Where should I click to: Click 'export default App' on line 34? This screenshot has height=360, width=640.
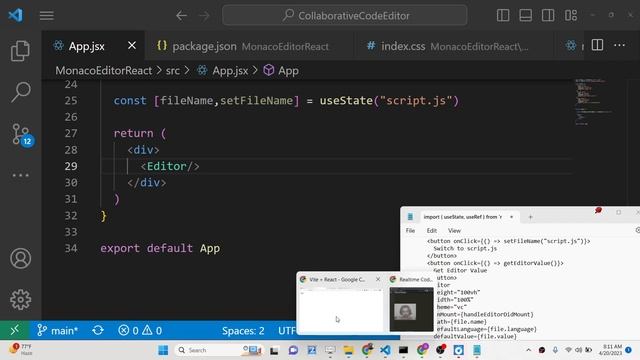pyautogui.click(x=160, y=248)
